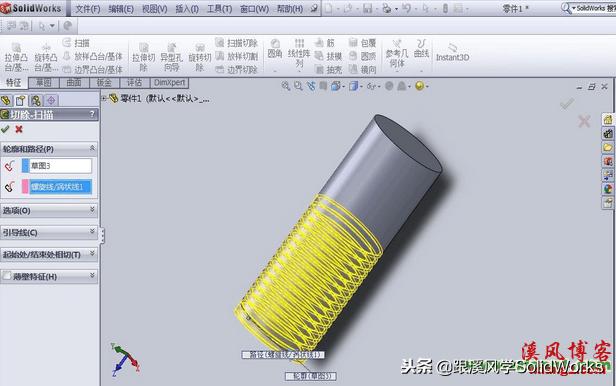
Task: Cancel cut-sweep with red X
Action: click(19, 129)
